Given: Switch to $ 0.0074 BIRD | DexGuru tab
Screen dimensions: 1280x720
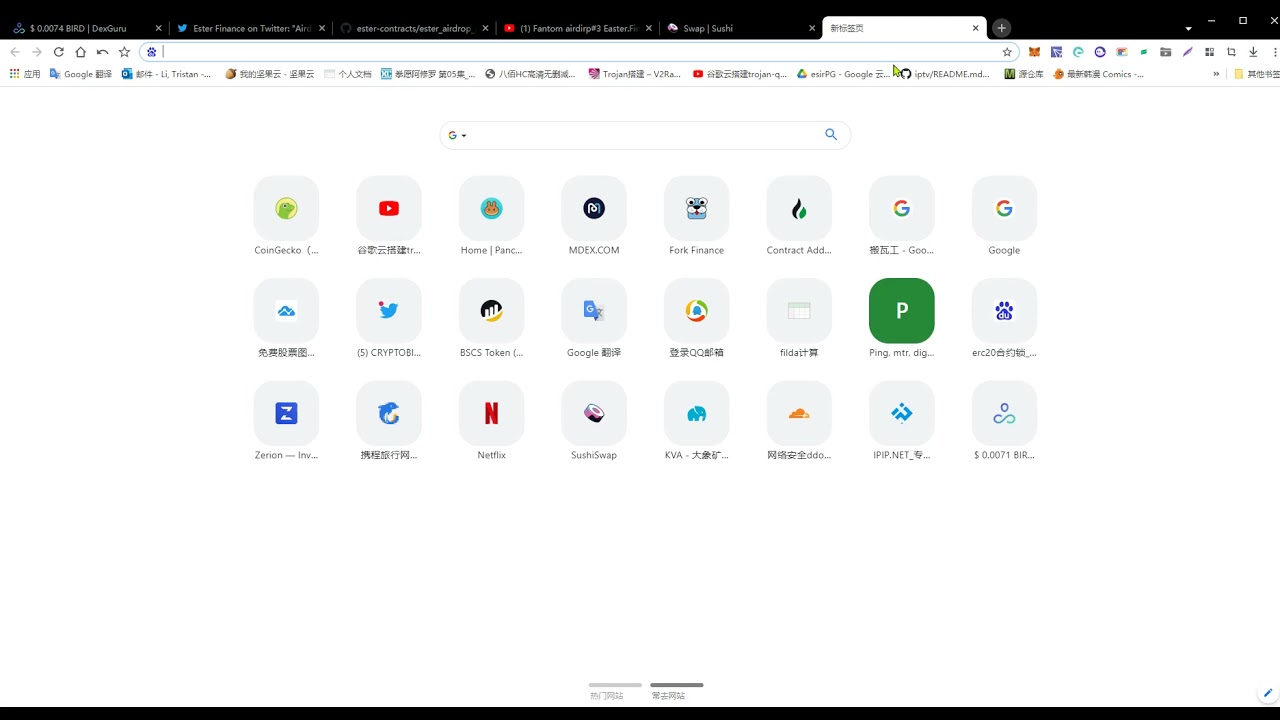Looking at the screenshot, I should (x=84, y=28).
